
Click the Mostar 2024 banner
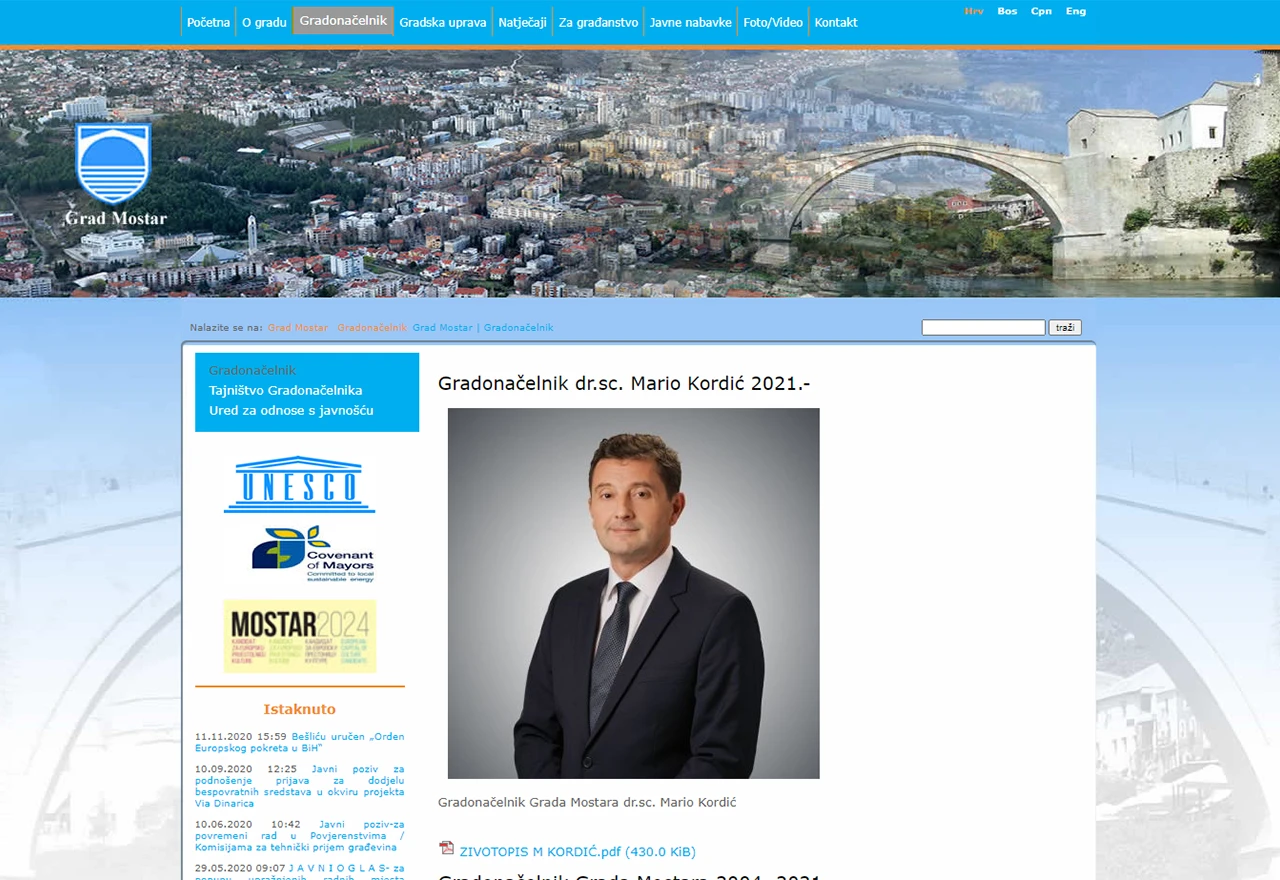[x=299, y=636]
